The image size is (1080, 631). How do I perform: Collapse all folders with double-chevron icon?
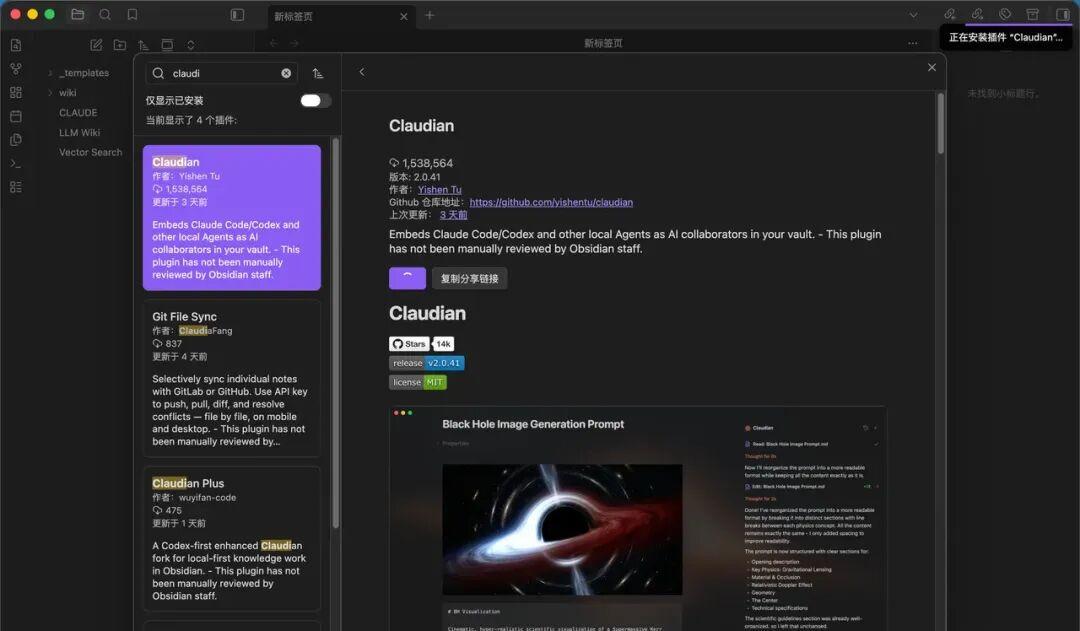click(x=191, y=45)
